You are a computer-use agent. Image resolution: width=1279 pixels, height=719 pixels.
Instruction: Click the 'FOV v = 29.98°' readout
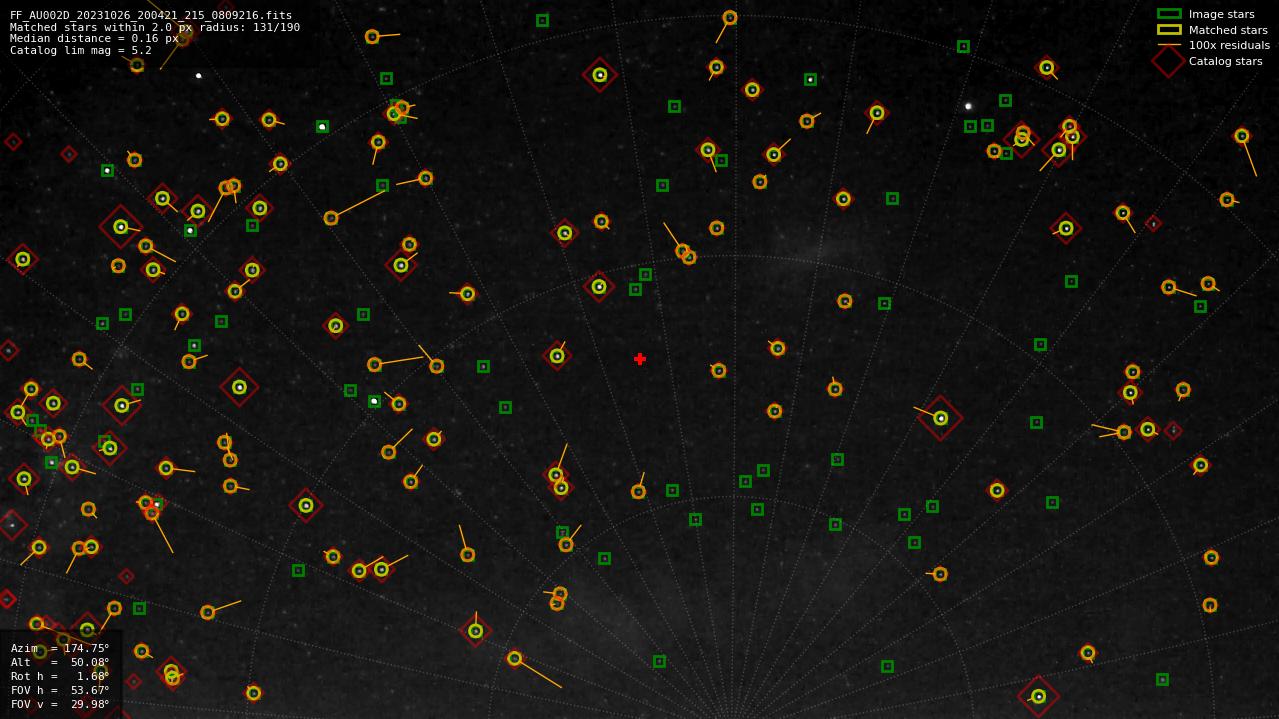pos(60,704)
